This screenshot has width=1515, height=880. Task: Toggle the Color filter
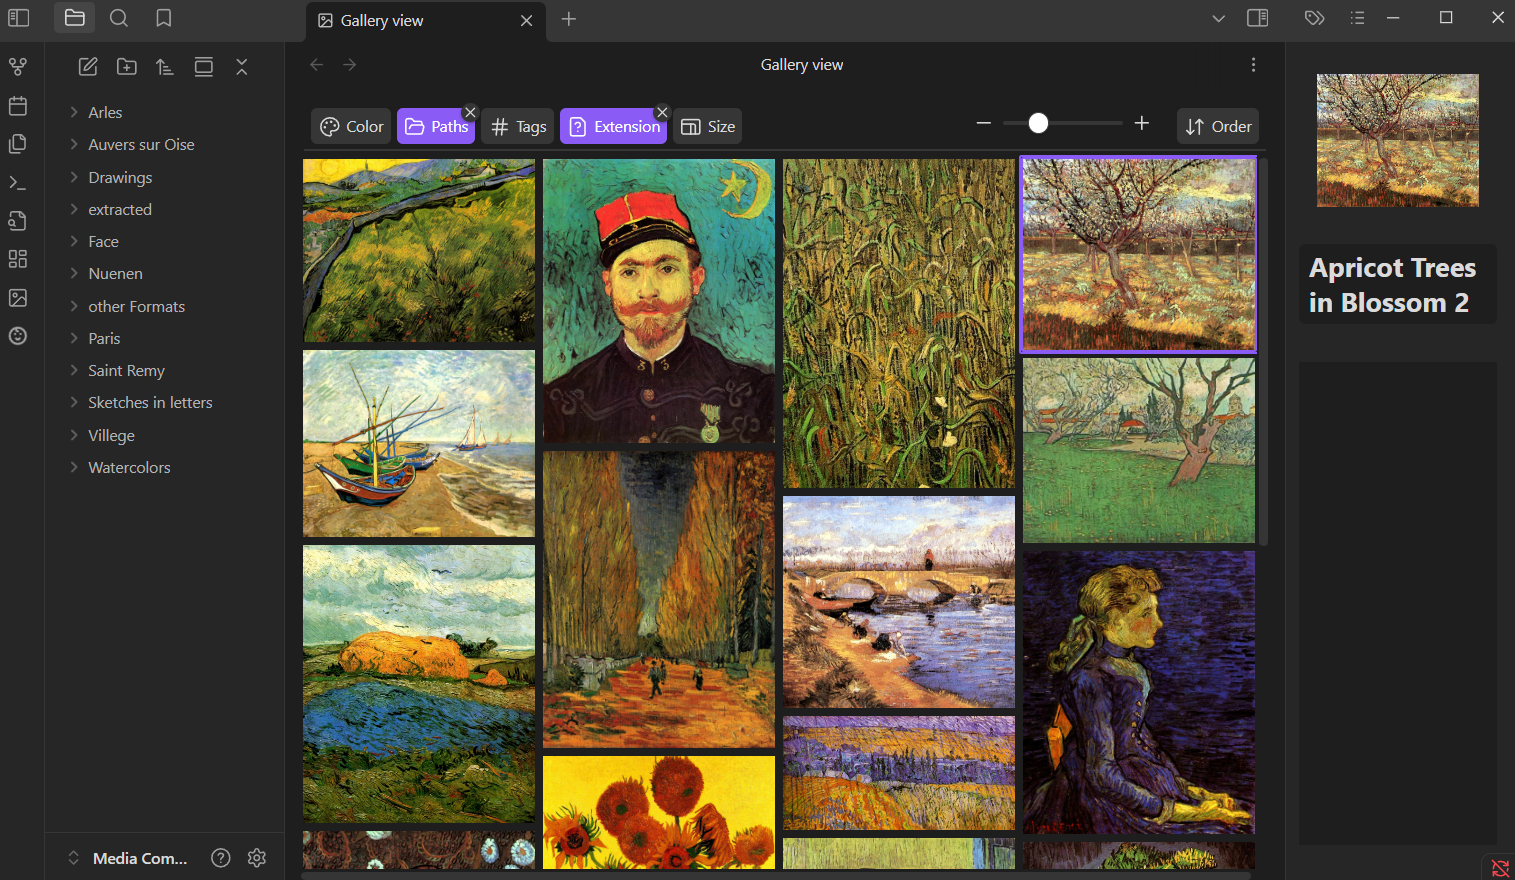click(352, 126)
